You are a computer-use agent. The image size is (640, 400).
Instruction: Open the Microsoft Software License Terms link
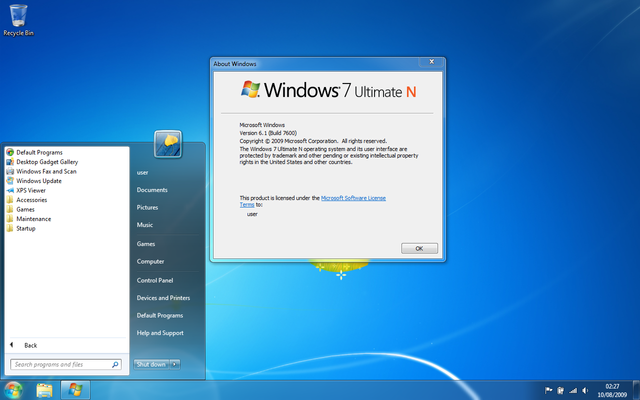pos(353,198)
